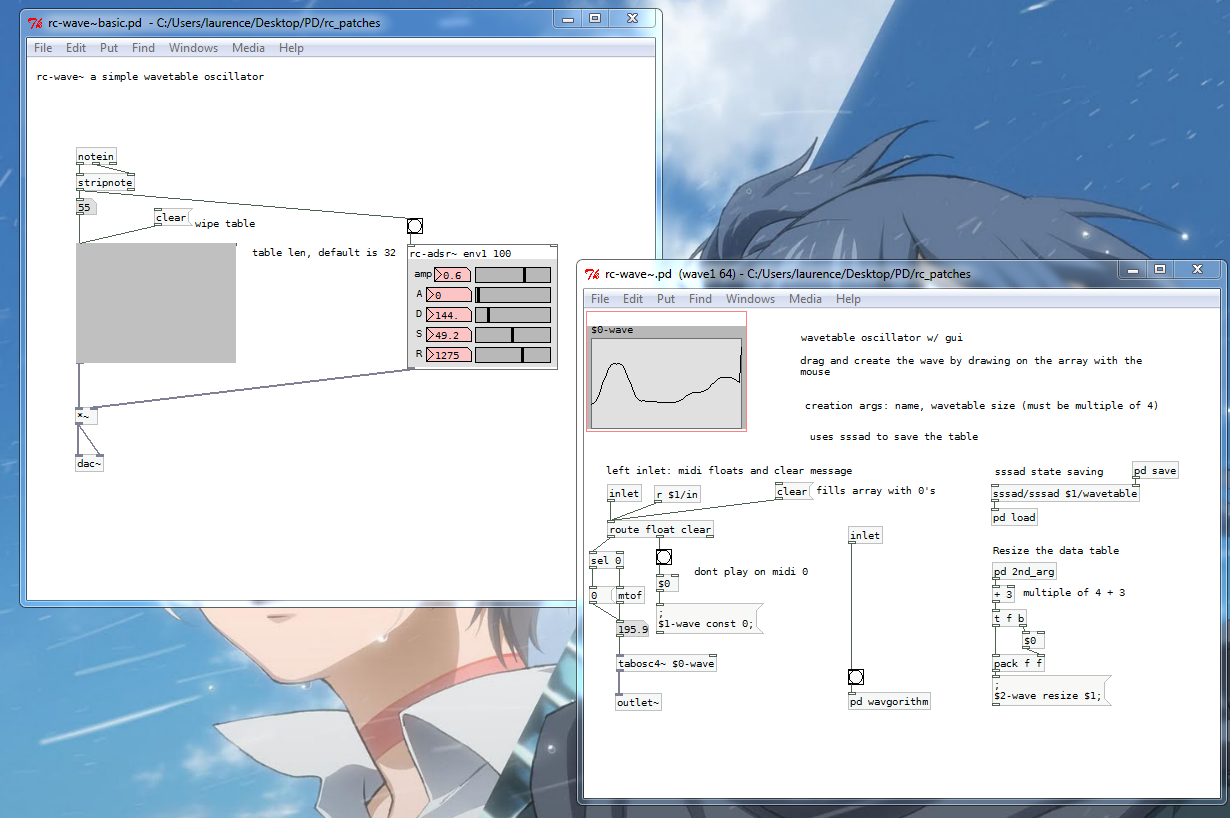The image size is (1230, 818).
Task: Open Help menu in rc-wave~basic.pd window
Action: (x=291, y=48)
